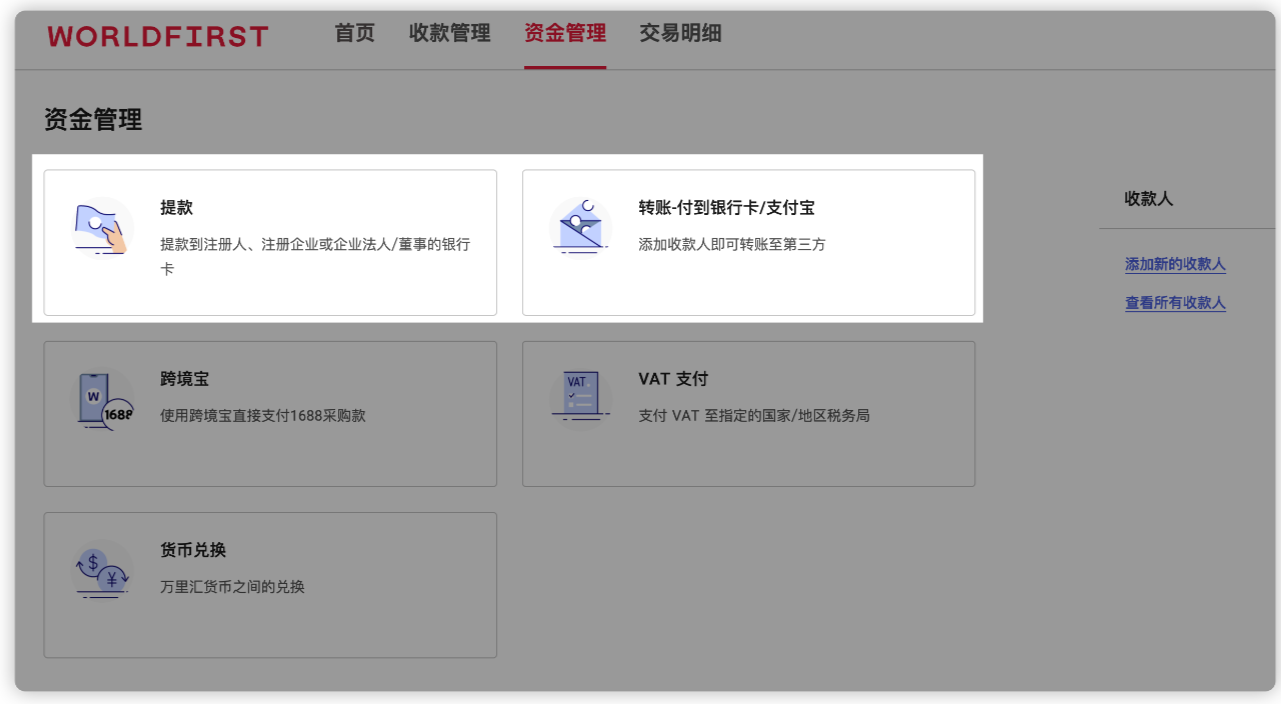
Task: Open the 查看所有收款人 link
Action: coord(1175,303)
